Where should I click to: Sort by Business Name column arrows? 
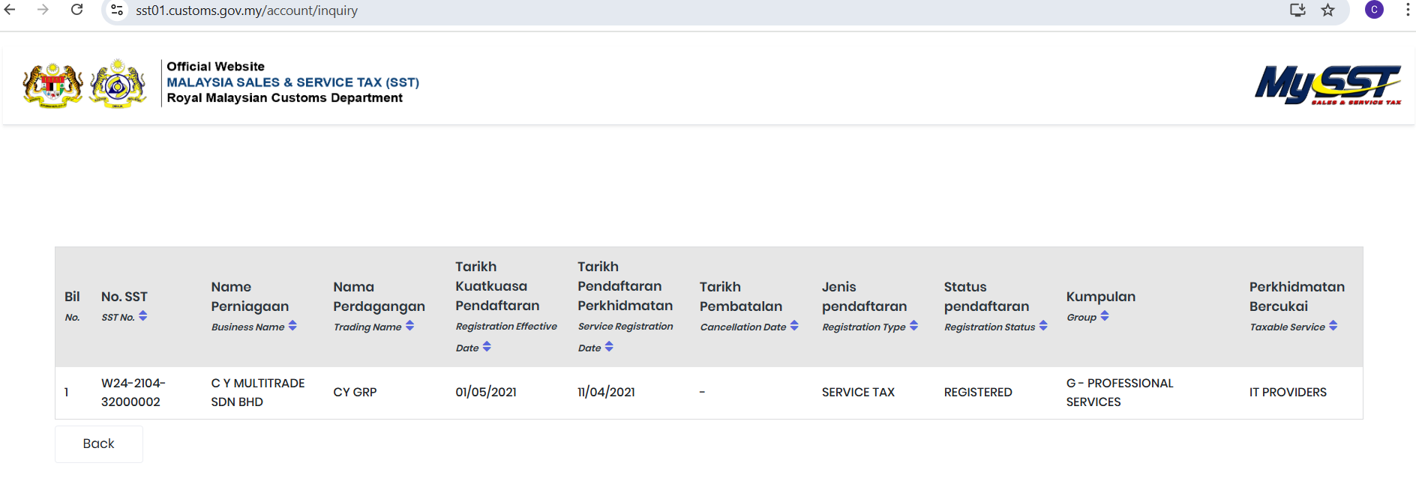coord(292,326)
